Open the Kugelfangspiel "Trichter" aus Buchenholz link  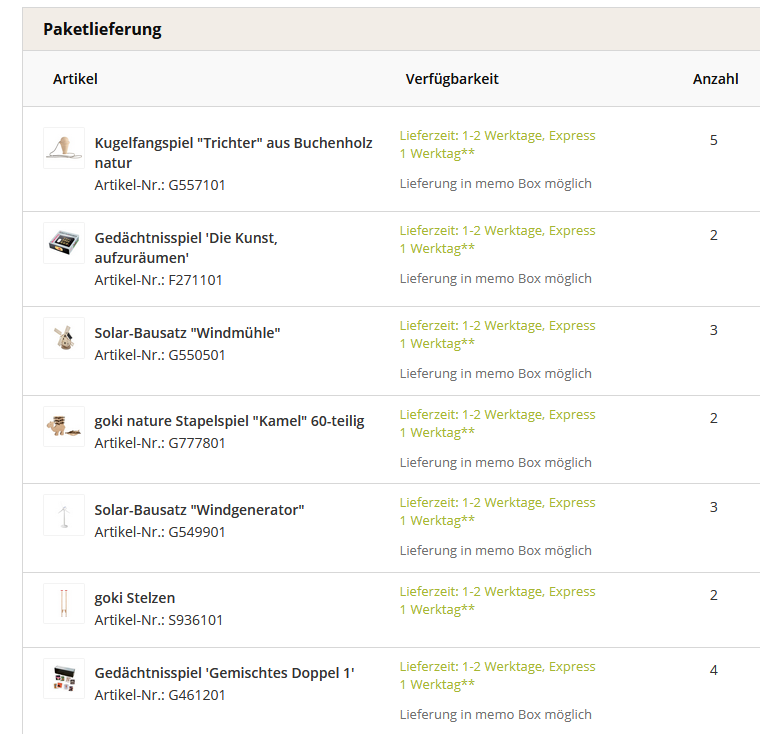tap(233, 153)
